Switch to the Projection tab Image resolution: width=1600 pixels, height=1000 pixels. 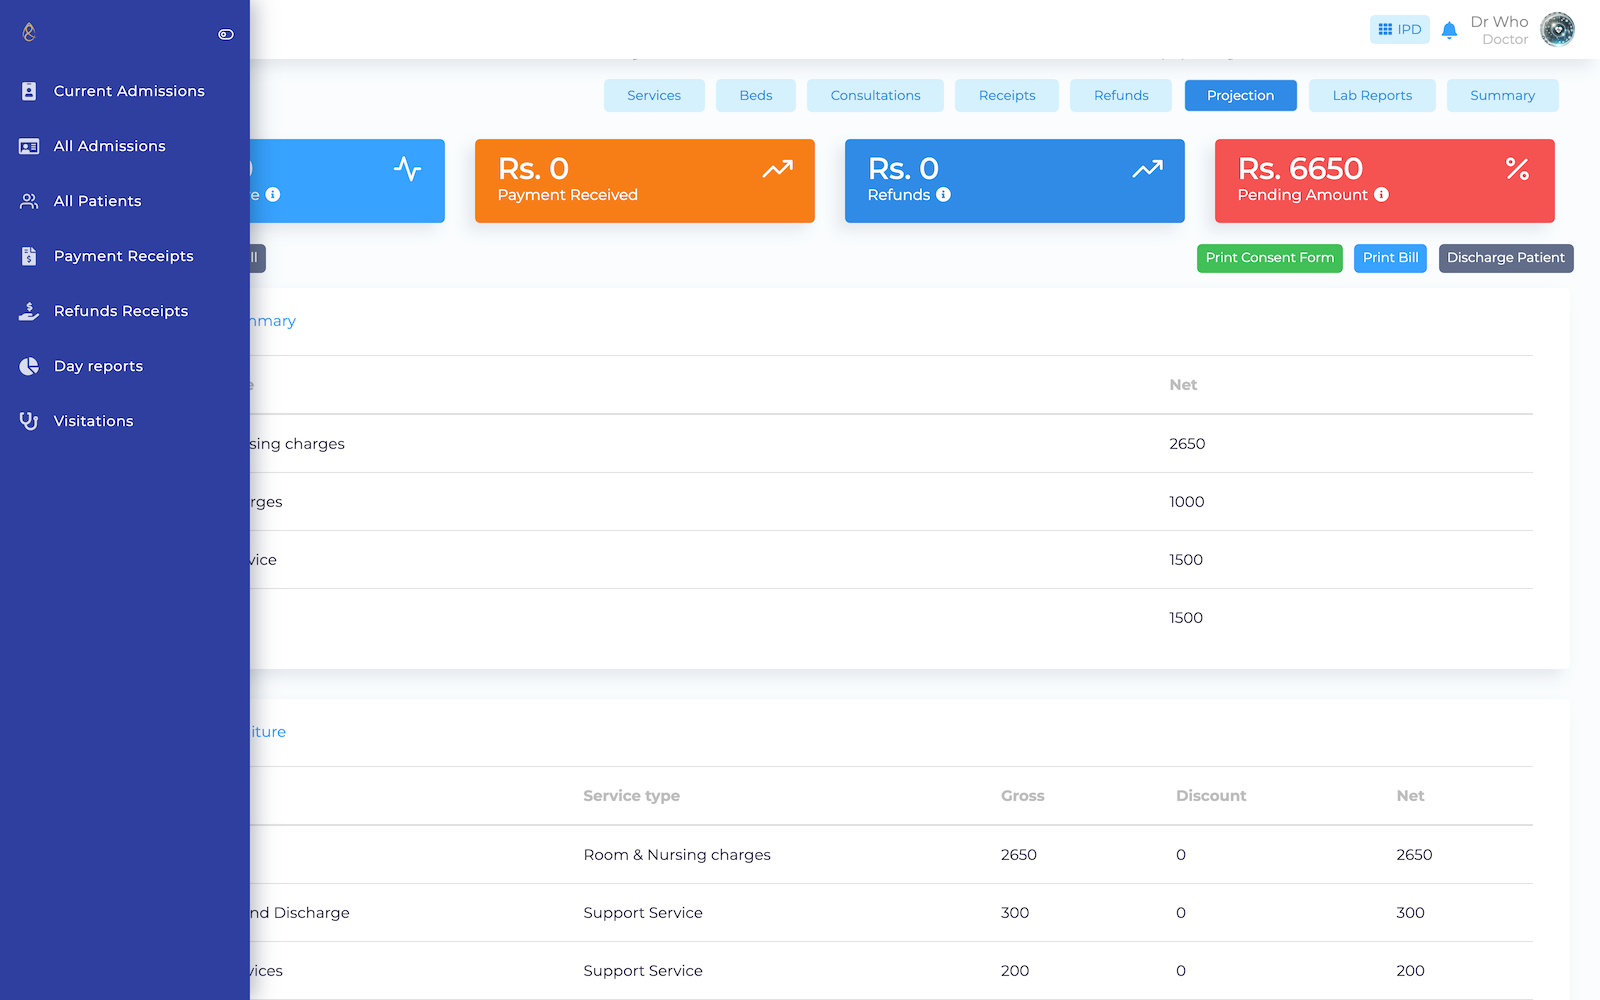pos(1240,96)
